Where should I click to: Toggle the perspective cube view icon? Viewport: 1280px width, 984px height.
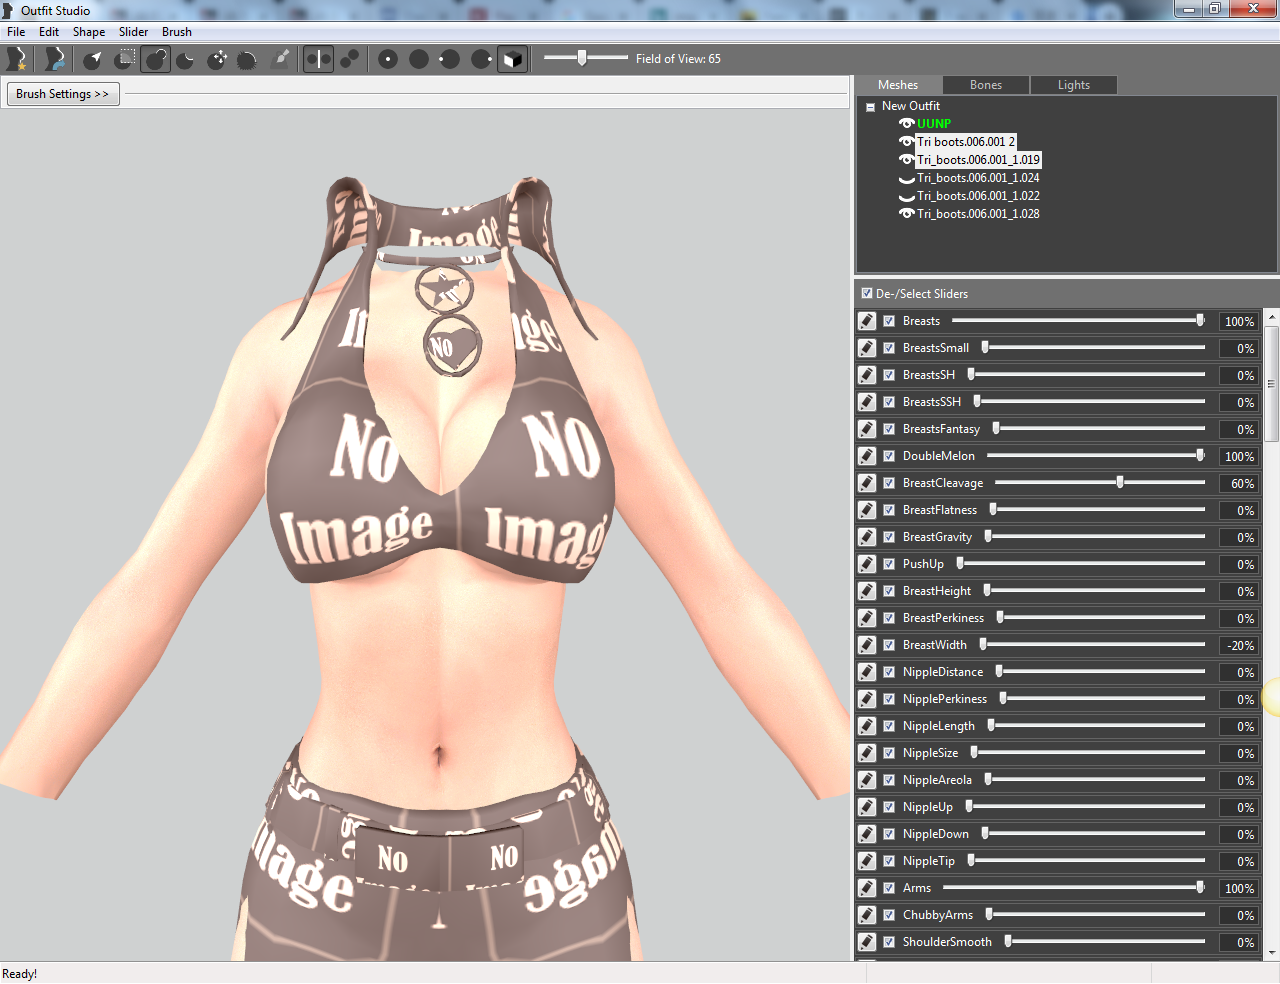click(512, 59)
